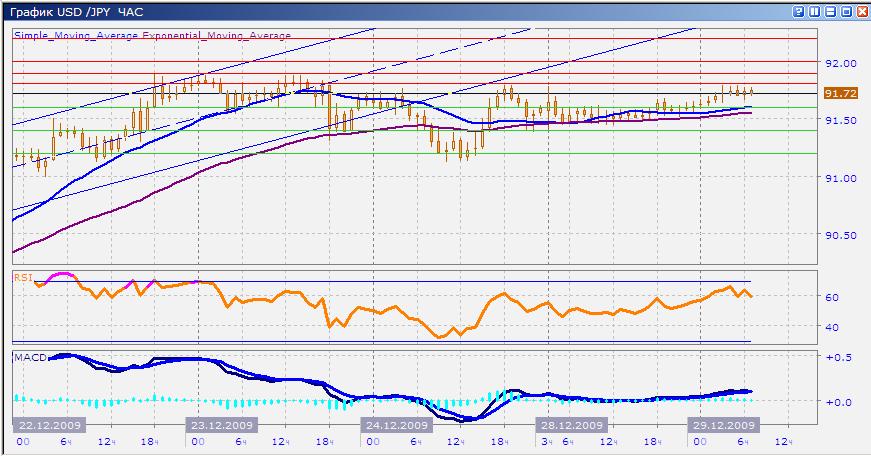The height and width of the screenshot is (456, 871).
Task: Click the 22.12.2009 date marker
Action: [46, 424]
